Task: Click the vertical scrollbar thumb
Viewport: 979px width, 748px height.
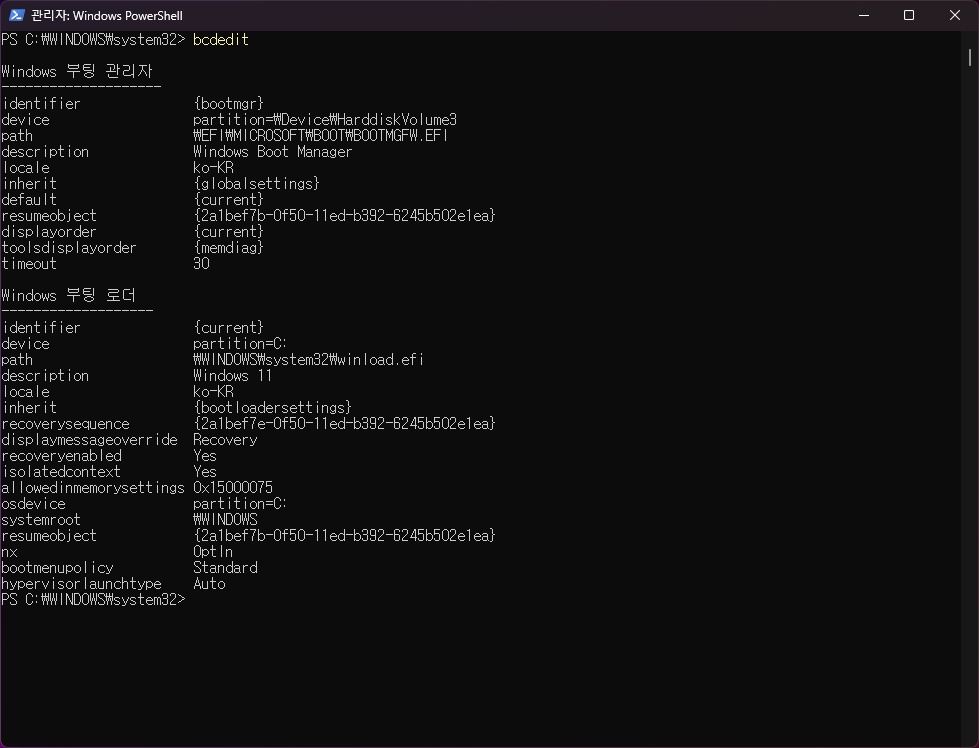Action: [x=970, y=57]
